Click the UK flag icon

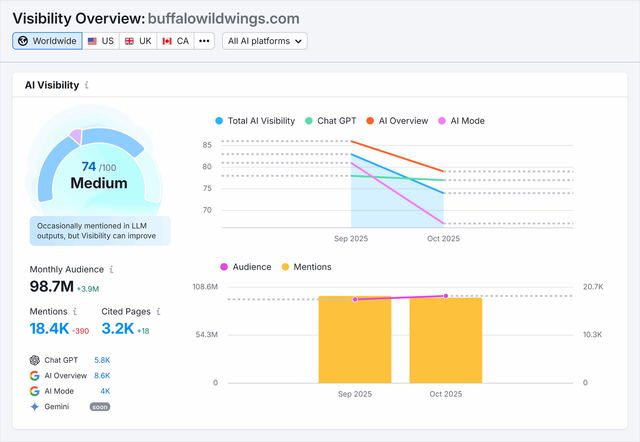129,41
